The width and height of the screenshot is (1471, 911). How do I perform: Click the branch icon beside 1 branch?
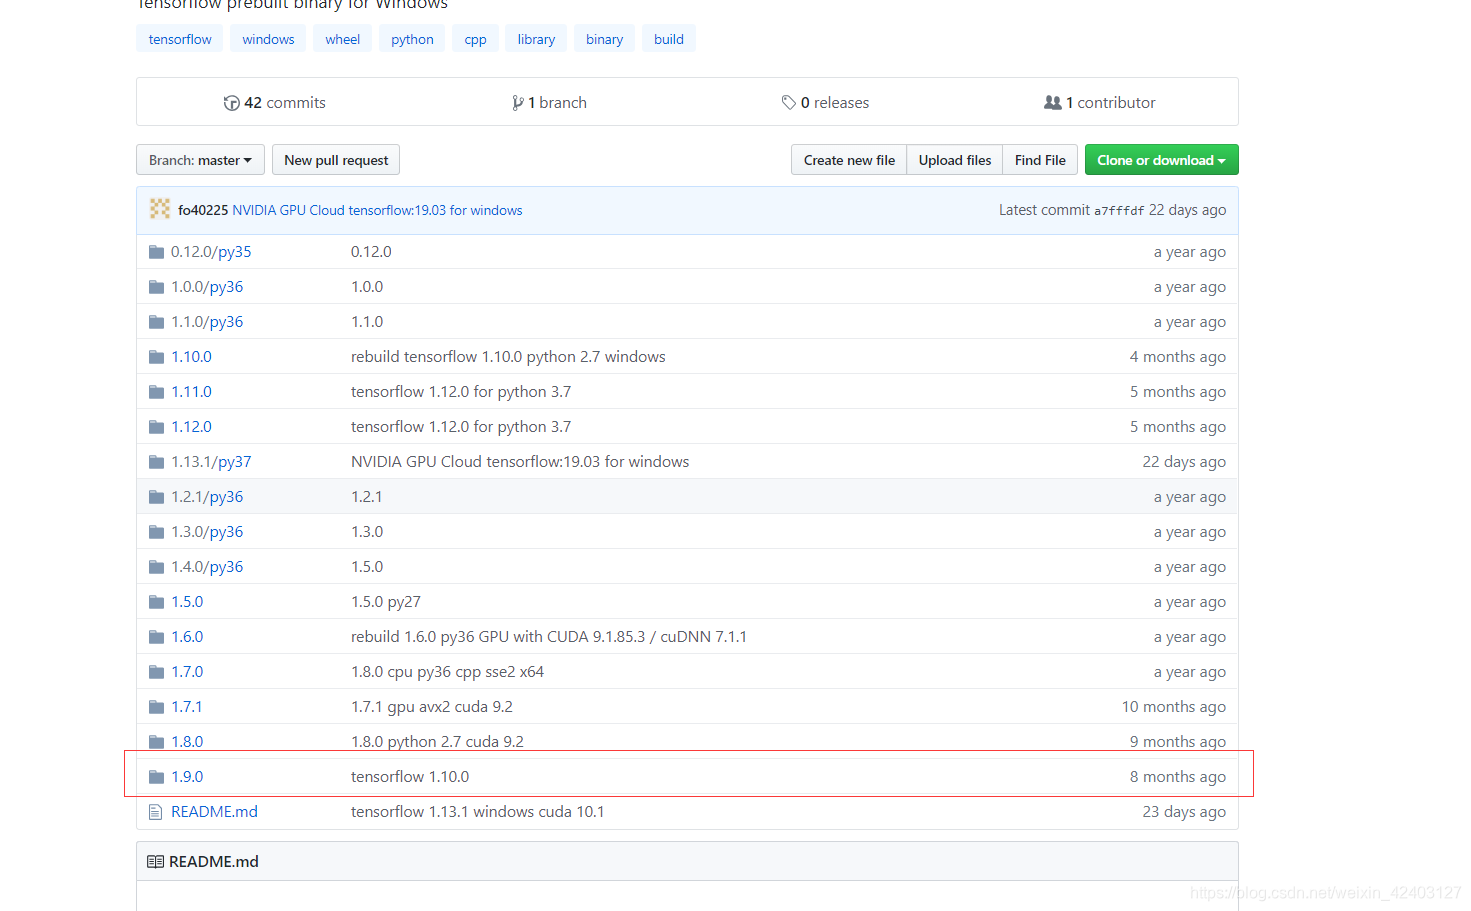[x=518, y=103]
